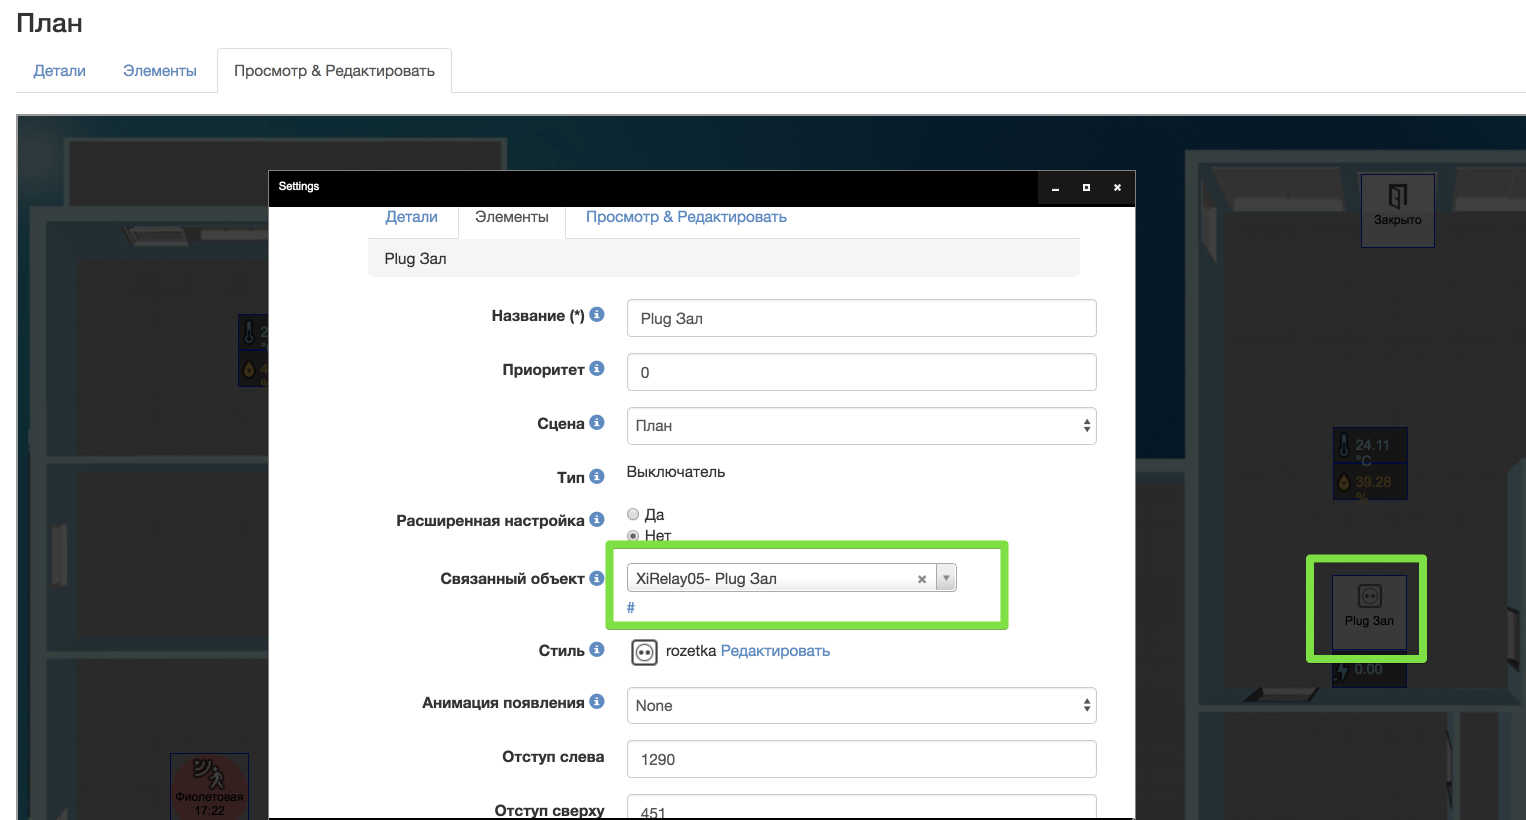1526x820 pixels.
Task: Switch to the top Детали tab
Action: [x=59, y=71]
